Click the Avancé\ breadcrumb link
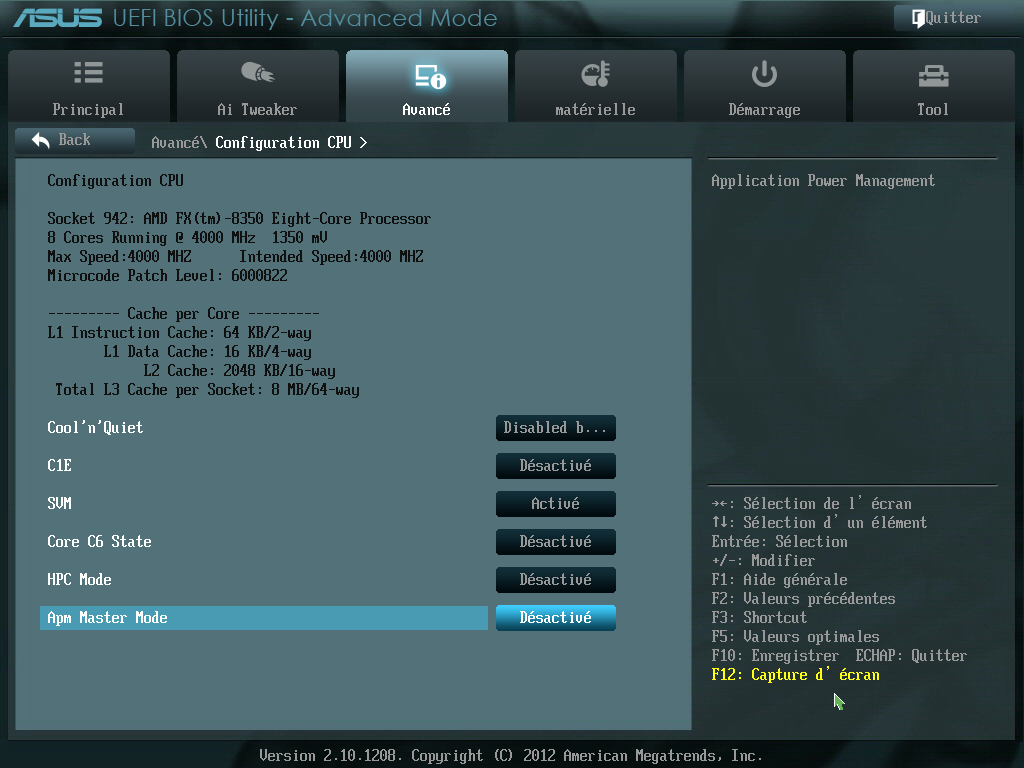The width and height of the screenshot is (1024, 768). pyautogui.click(x=179, y=142)
